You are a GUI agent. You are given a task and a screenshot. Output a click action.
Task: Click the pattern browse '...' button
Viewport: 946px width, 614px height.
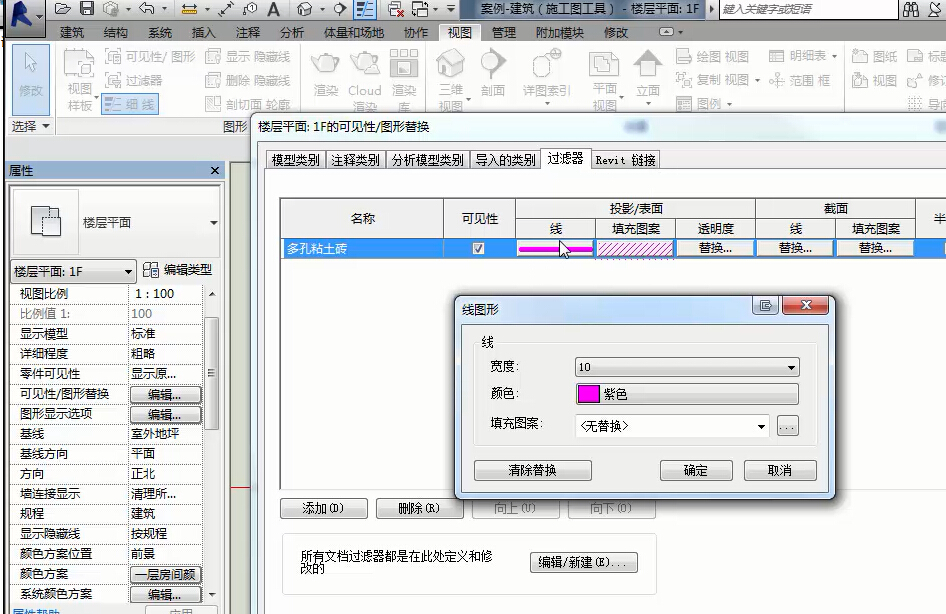click(787, 426)
